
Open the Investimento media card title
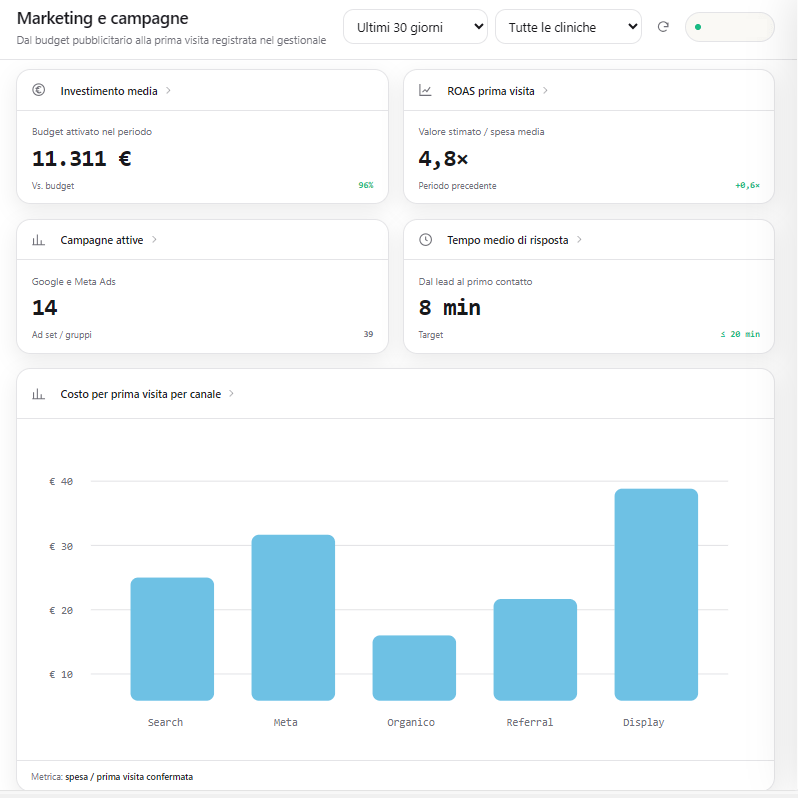click(109, 91)
